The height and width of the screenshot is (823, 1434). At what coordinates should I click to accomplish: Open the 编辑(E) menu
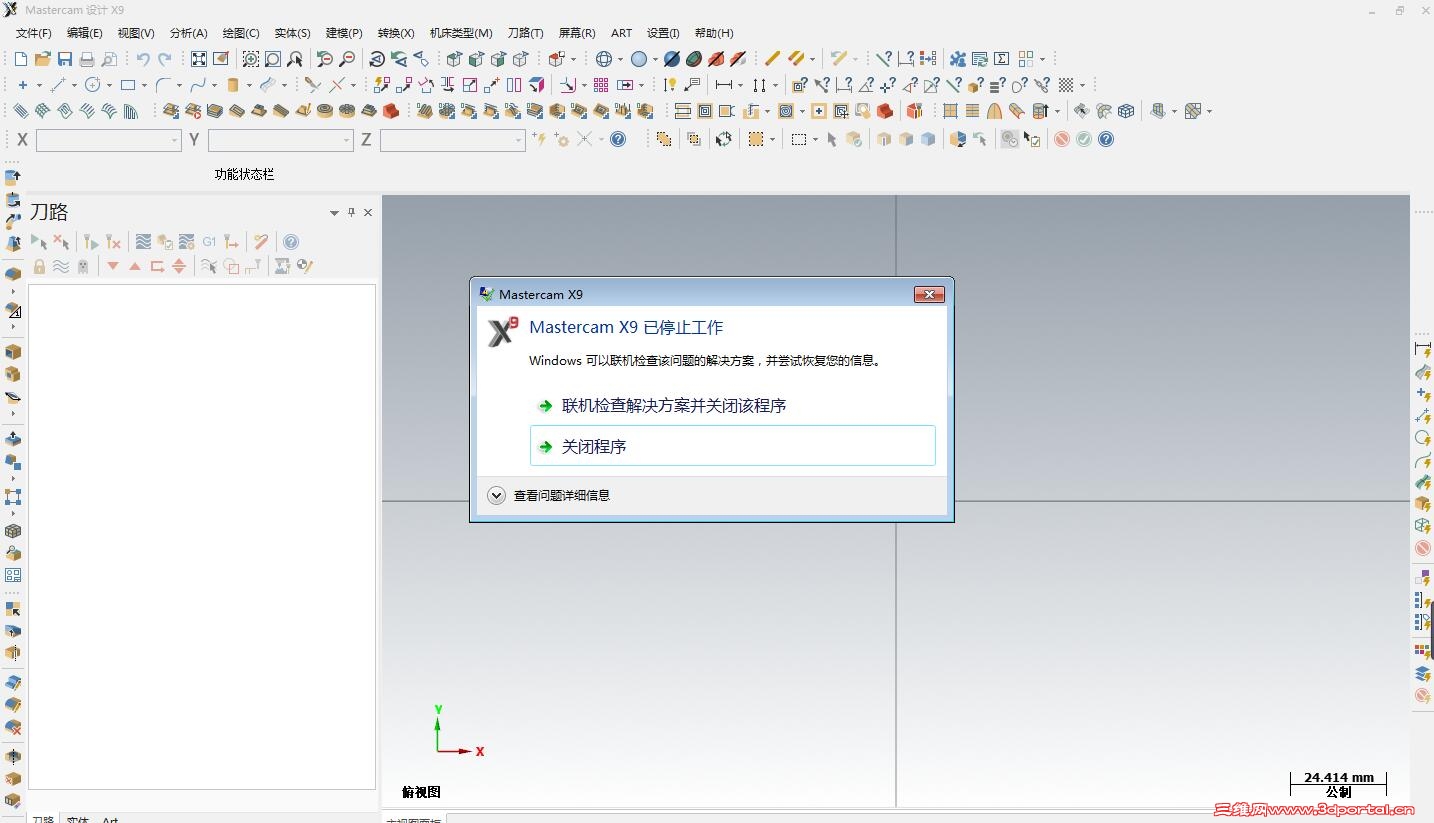point(85,33)
